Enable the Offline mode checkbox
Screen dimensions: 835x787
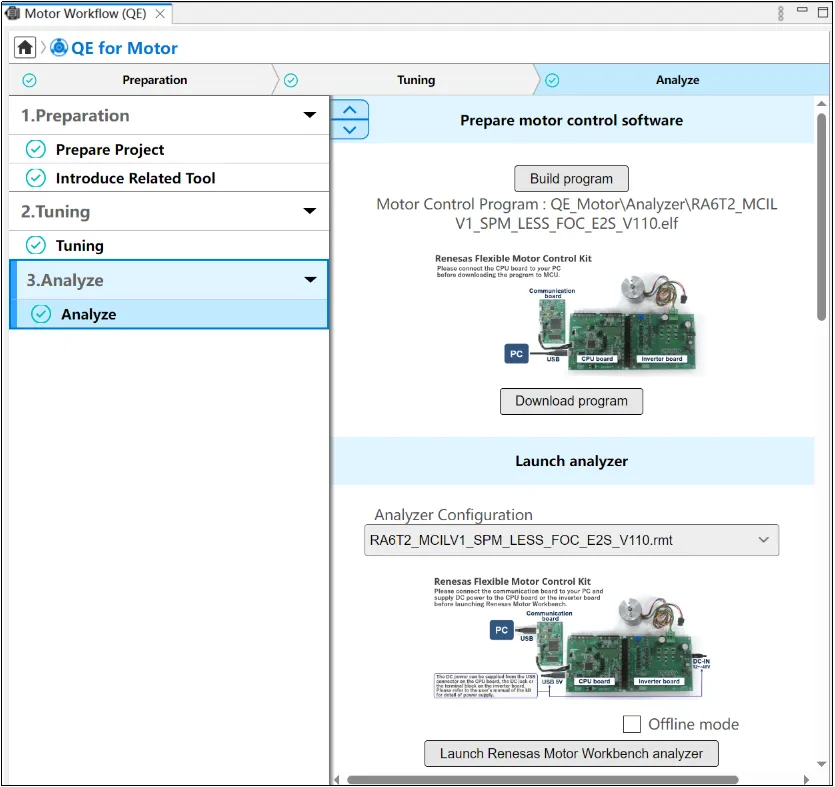pyautogui.click(x=632, y=724)
